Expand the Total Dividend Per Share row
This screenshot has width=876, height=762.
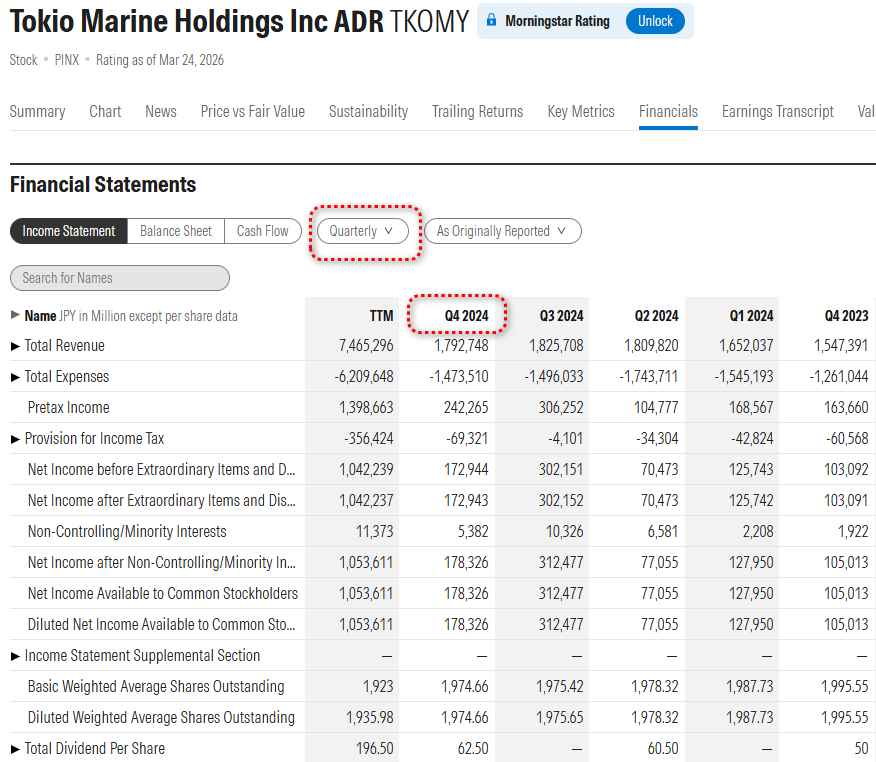tap(15, 749)
